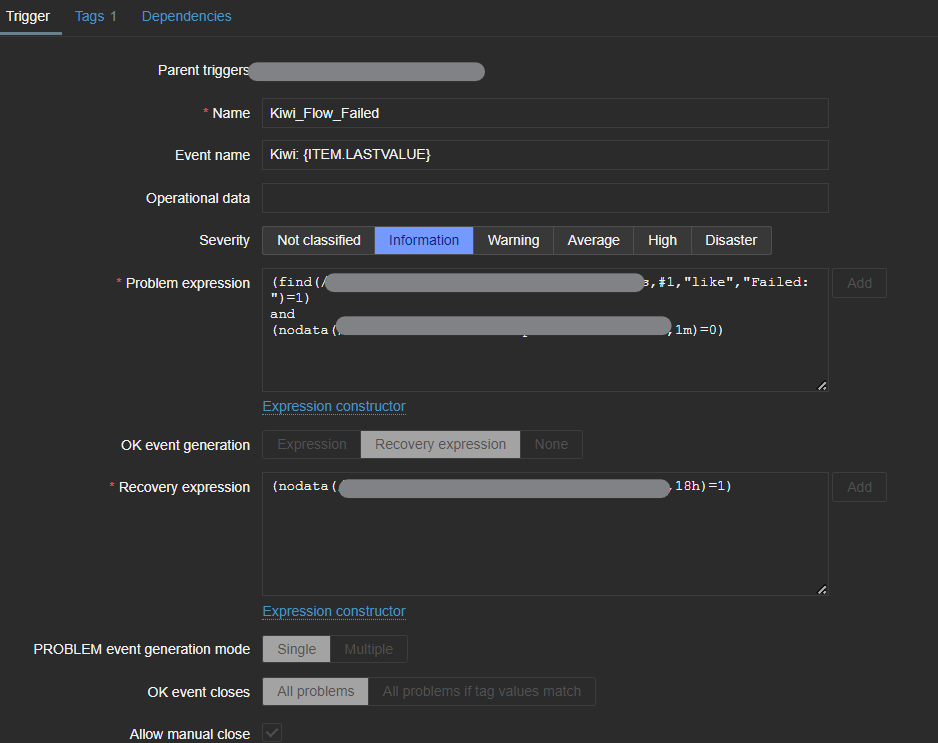This screenshot has width=938, height=743.
Task: Open Expression constructor under Problem expression
Action: pos(334,406)
